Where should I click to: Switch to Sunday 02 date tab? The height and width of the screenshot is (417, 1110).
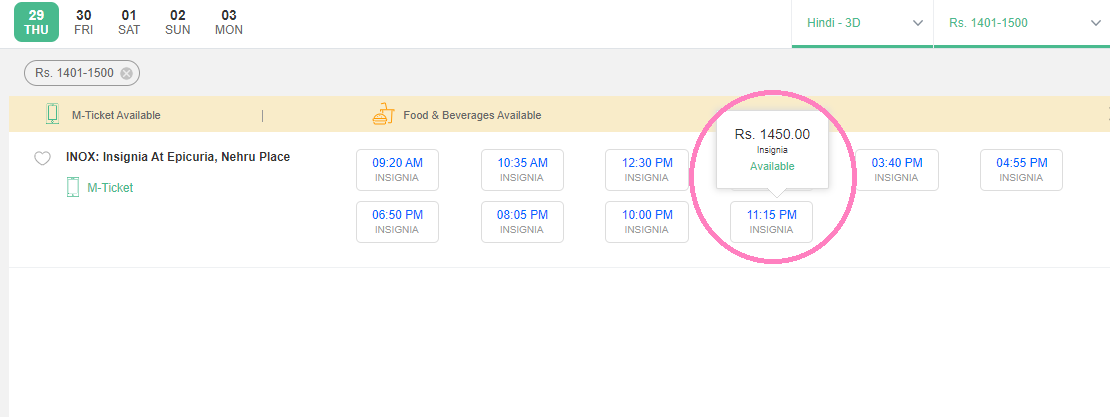(x=178, y=22)
